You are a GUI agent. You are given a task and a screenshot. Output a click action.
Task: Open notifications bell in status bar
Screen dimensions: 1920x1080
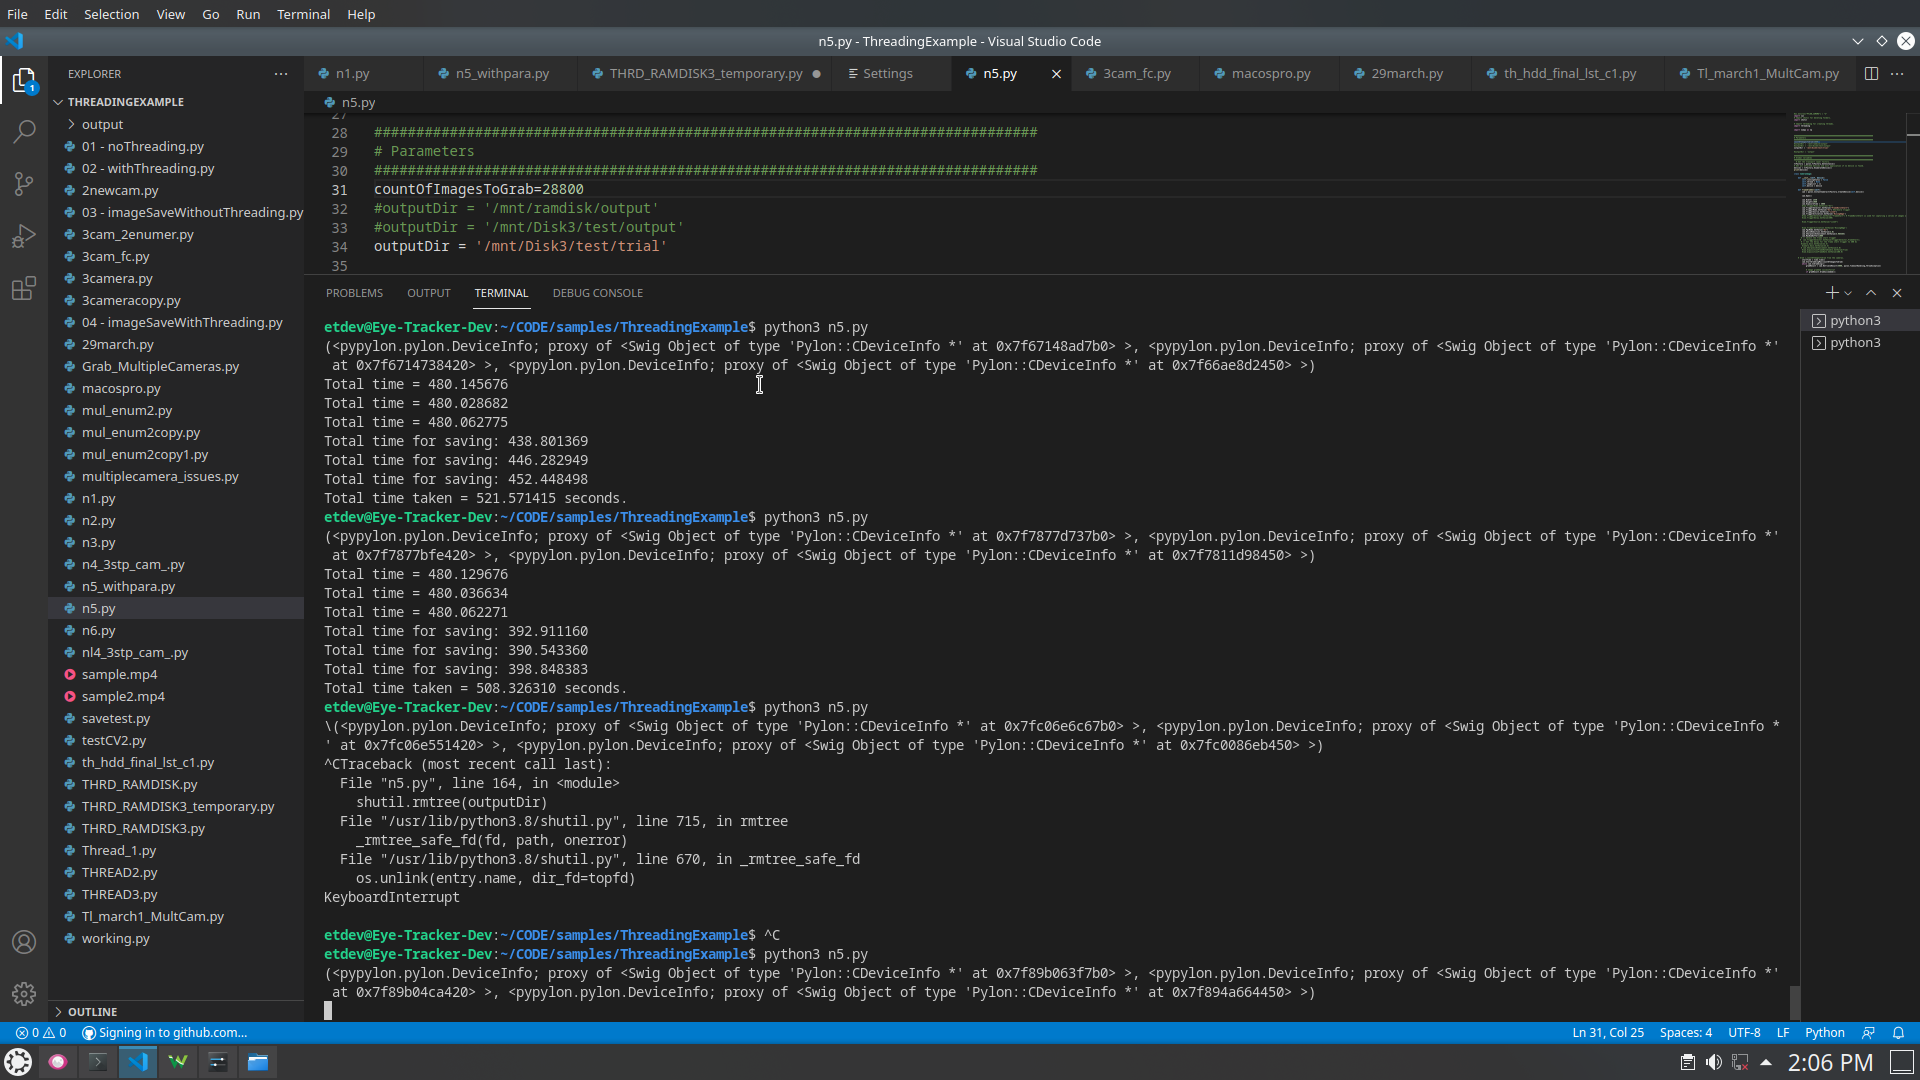pyautogui.click(x=1898, y=1033)
